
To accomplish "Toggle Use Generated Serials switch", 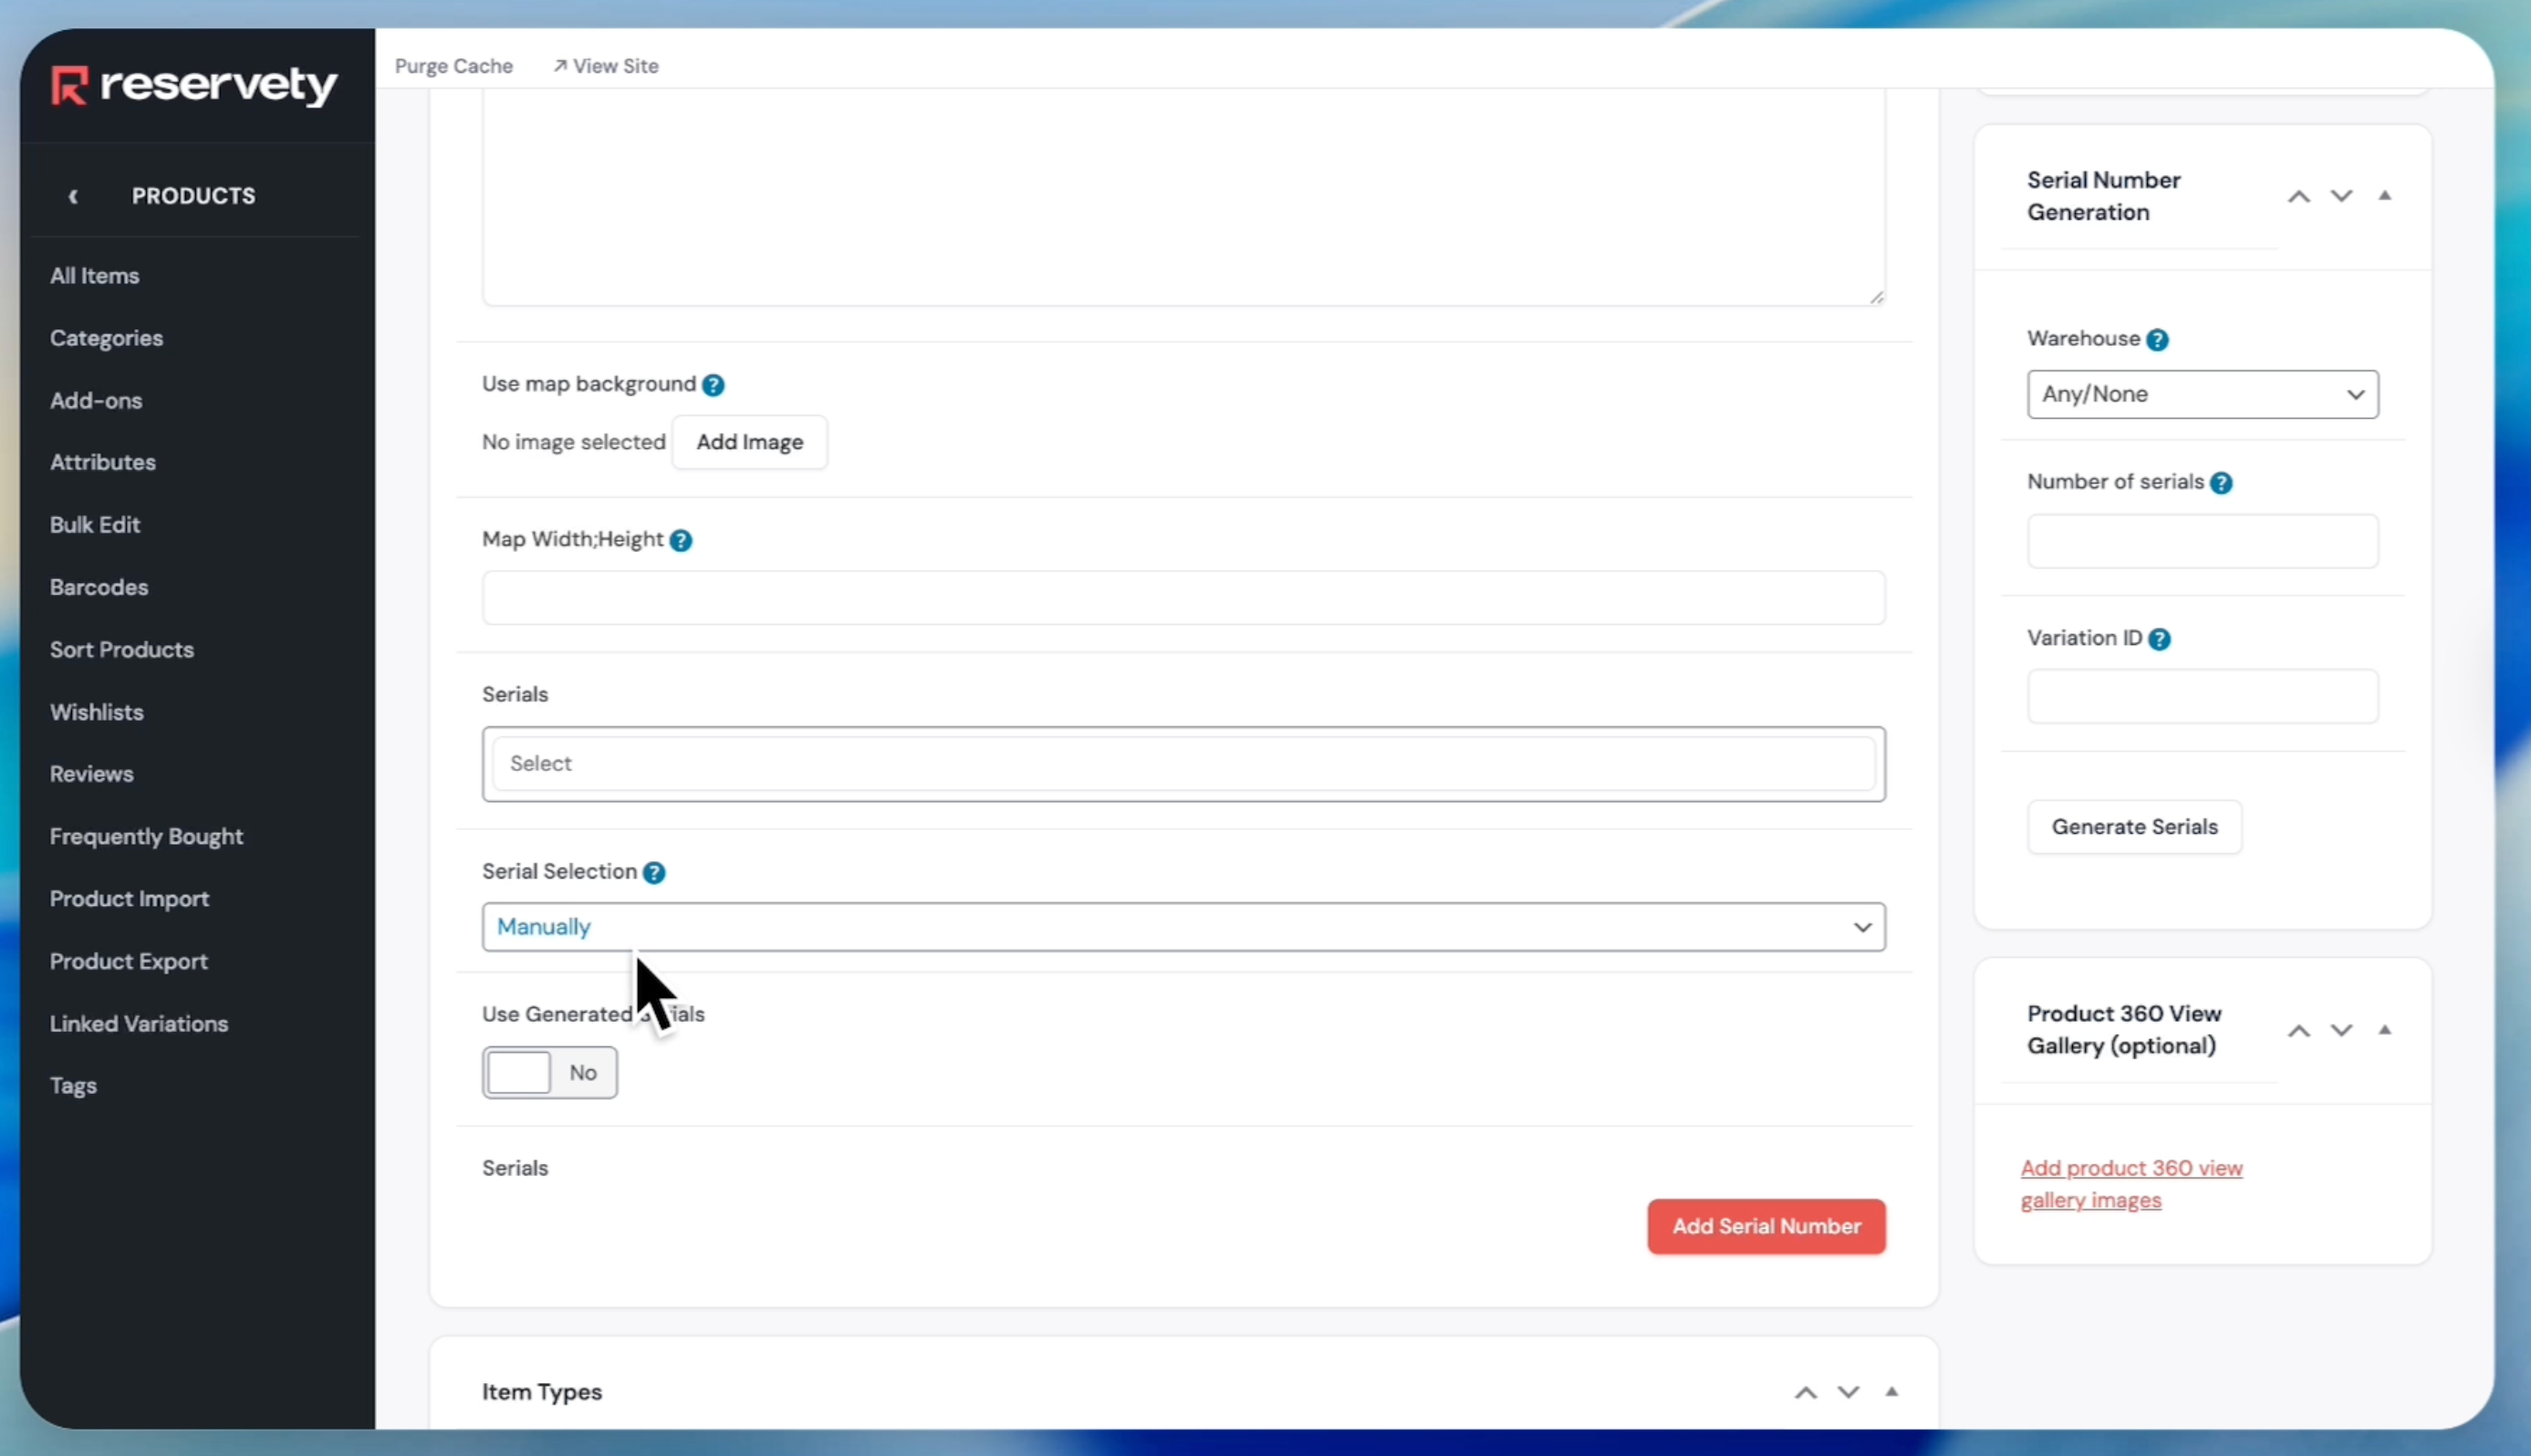I will click(549, 1073).
